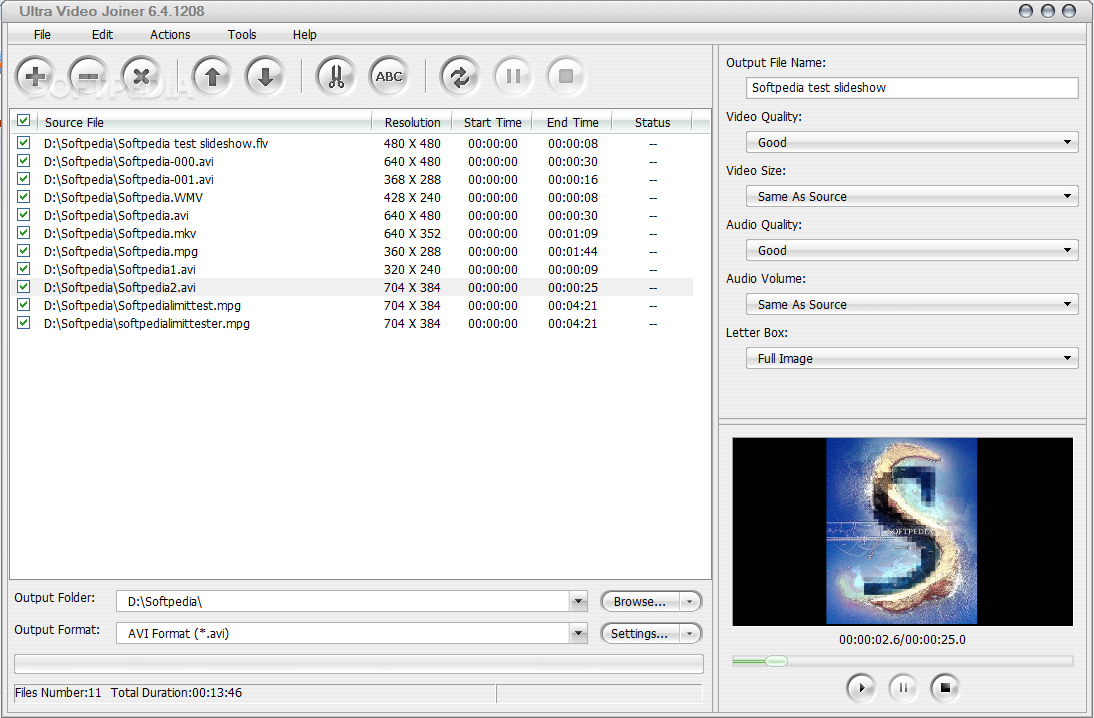Screen dimensions: 1094x718
Task: Sort by Resolution column header
Action: coord(412,122)
